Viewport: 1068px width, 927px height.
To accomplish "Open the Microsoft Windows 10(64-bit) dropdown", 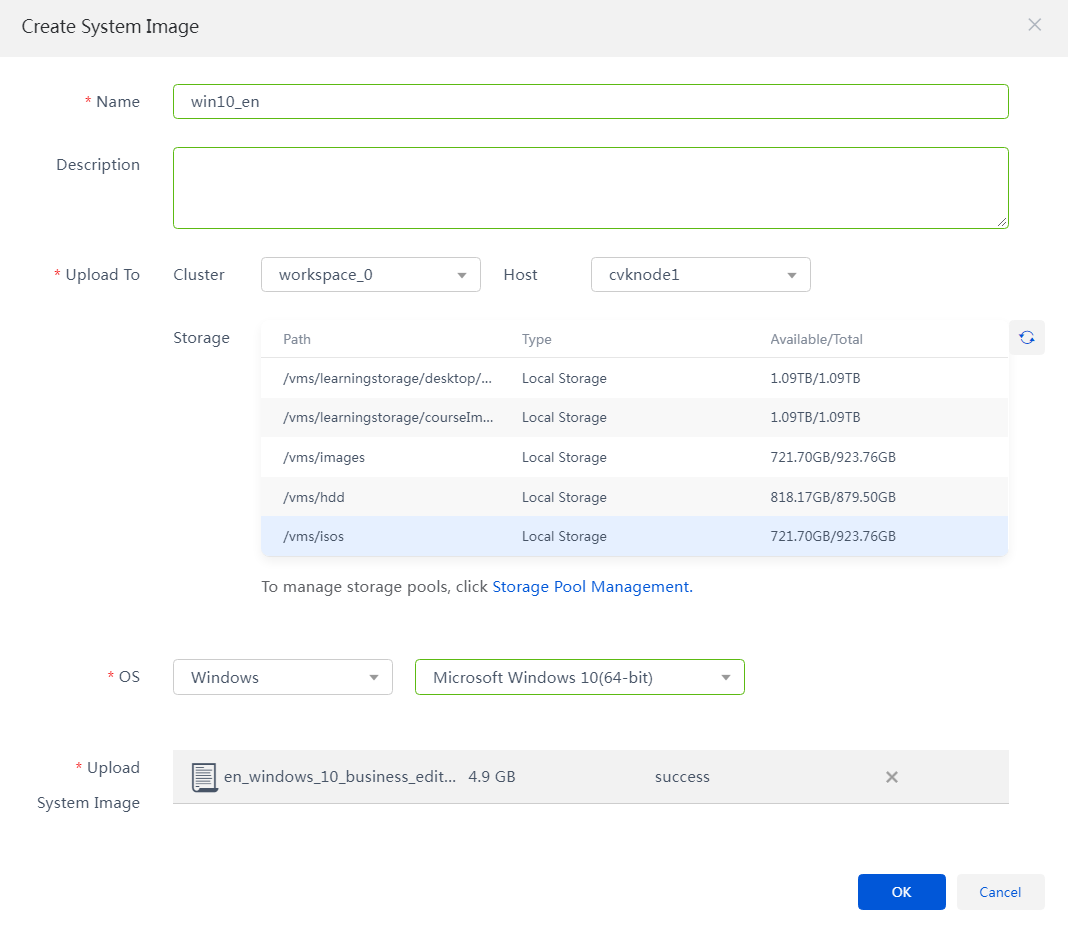I will coord(580,677).
